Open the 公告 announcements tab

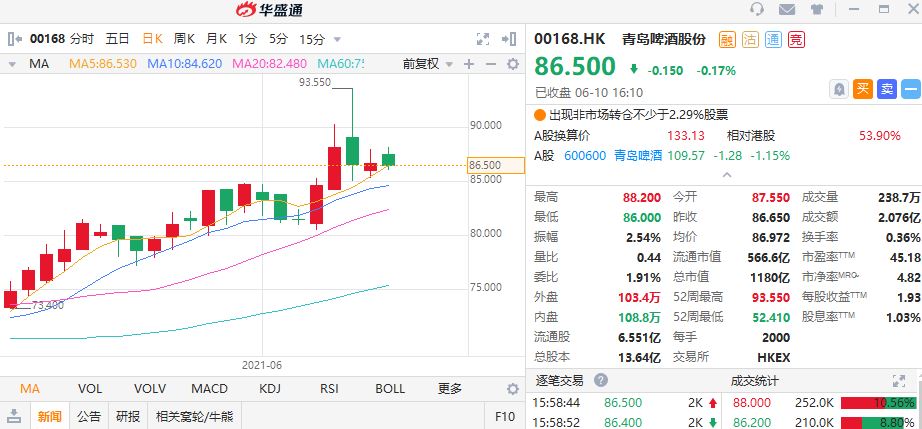click(89, 417)
